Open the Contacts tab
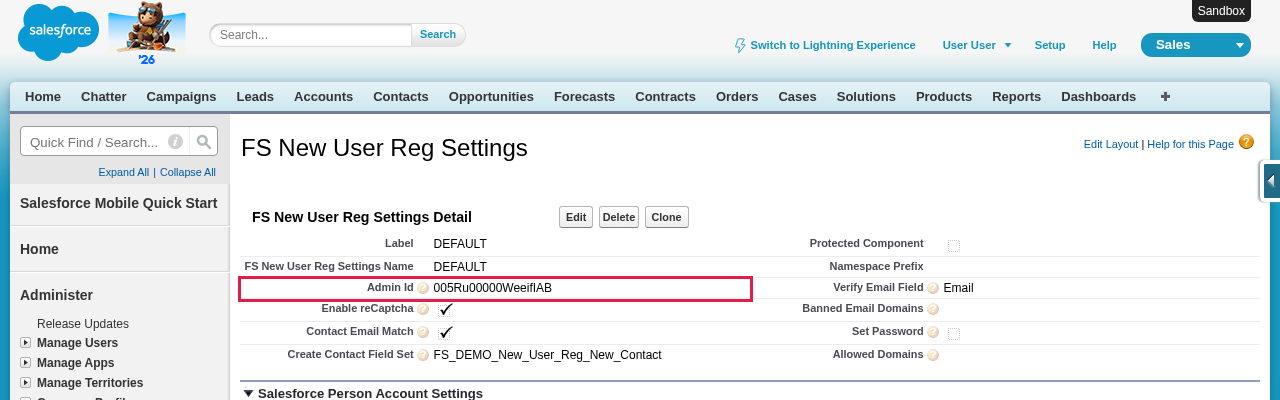 pos(401,97)
